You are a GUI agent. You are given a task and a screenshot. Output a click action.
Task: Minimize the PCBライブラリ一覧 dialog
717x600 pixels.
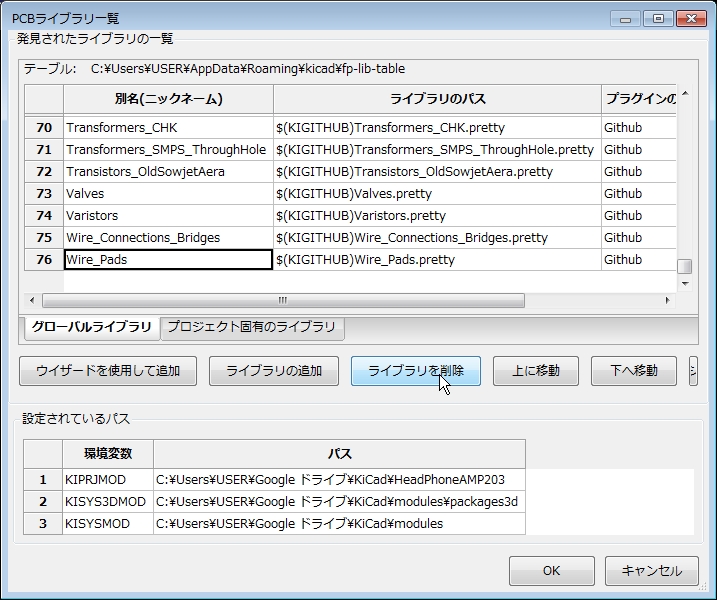[x=626, y=19]
